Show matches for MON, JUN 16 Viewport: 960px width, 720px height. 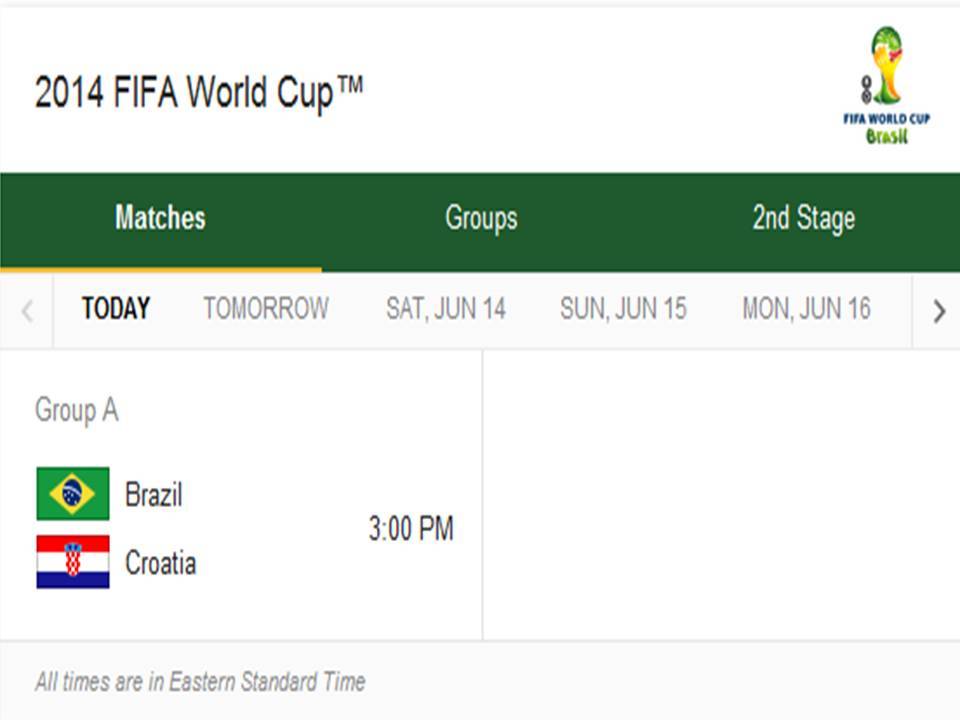point(806,309)
